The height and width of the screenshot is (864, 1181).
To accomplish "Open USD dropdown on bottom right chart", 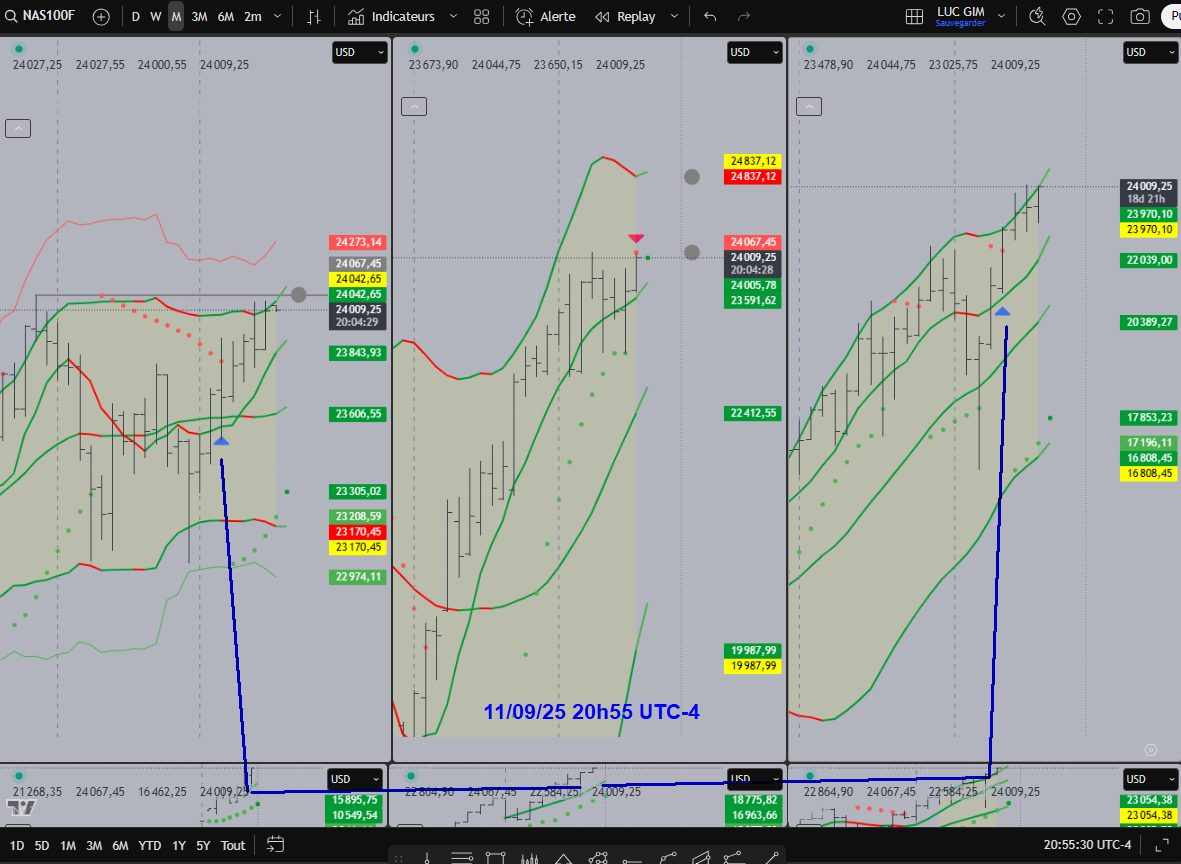I will pyautogui.click(x=1151, y=779).
